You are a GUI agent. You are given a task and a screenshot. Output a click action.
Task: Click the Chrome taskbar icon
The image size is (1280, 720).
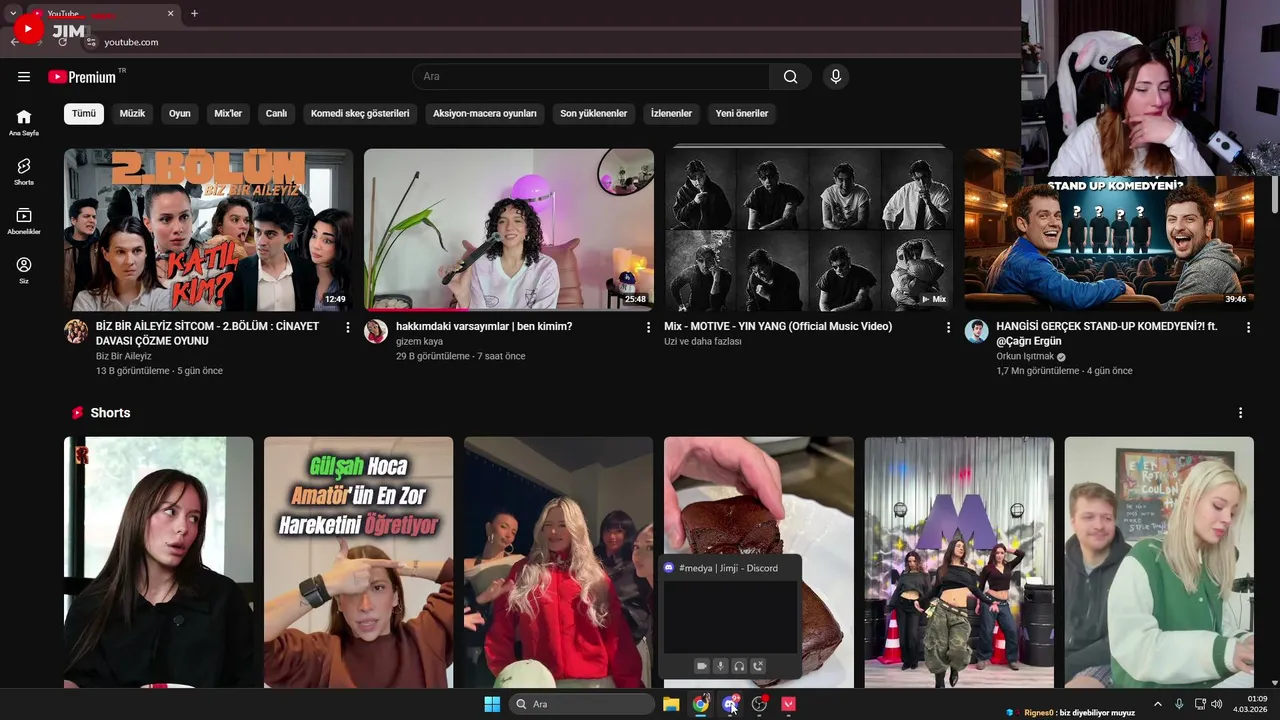[x=700, y=704]
